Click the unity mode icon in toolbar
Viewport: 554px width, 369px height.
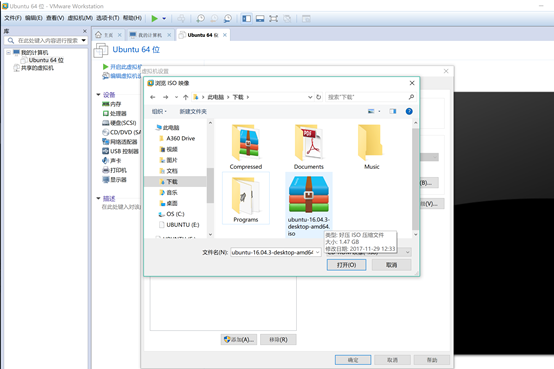tap(287, 18)
